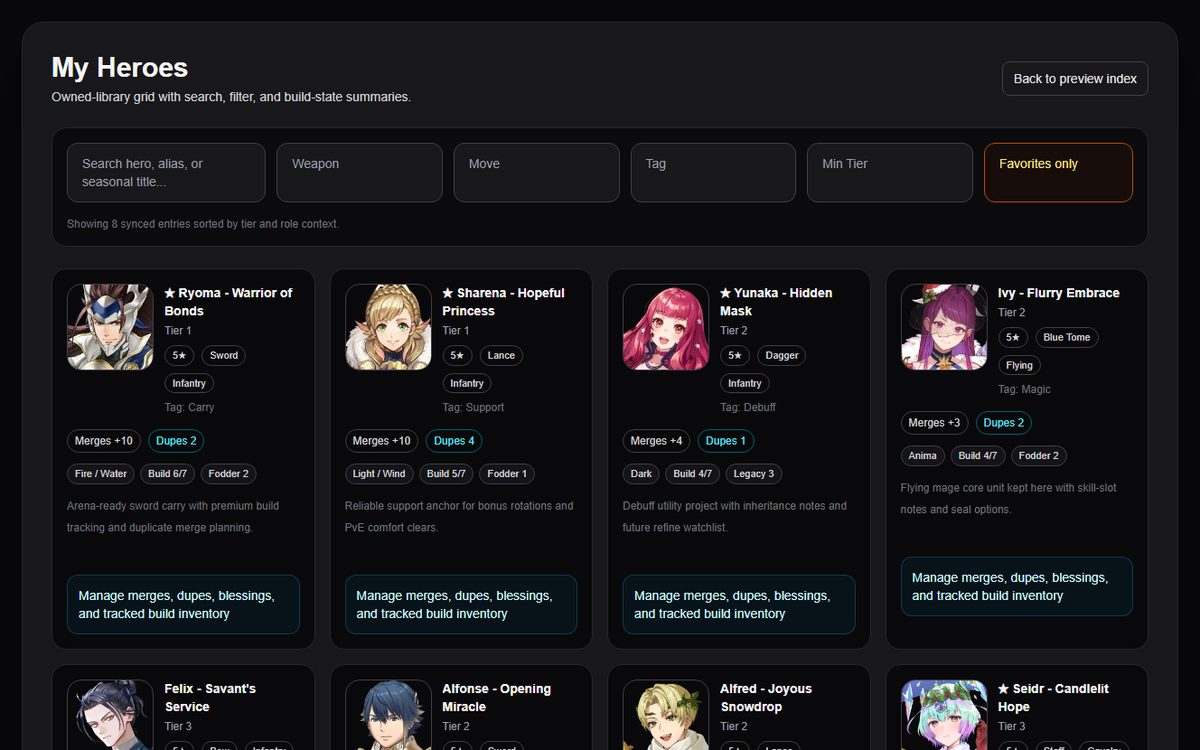Open Ryoma's manage merges and dupes link
This screenshot has height=750, width=1200.
tap(183, 604)
